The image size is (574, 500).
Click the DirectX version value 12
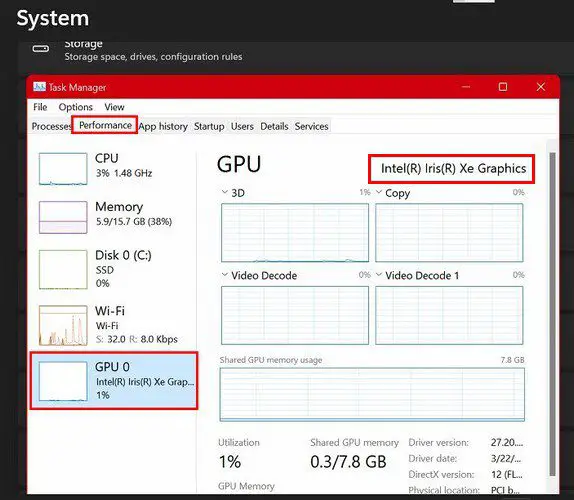click(x=507, y=474)
